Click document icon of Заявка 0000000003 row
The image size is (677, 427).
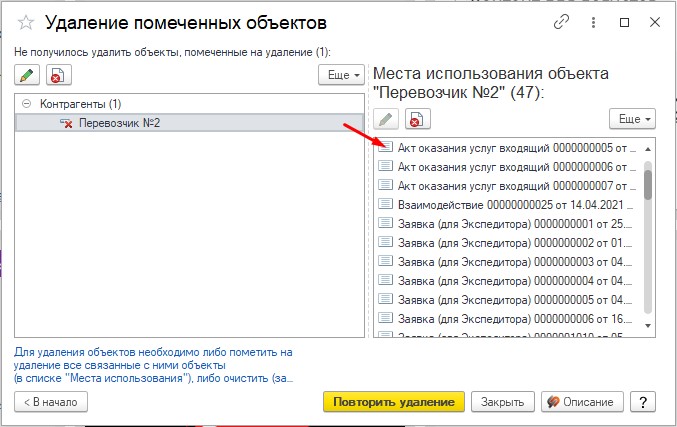386,260
